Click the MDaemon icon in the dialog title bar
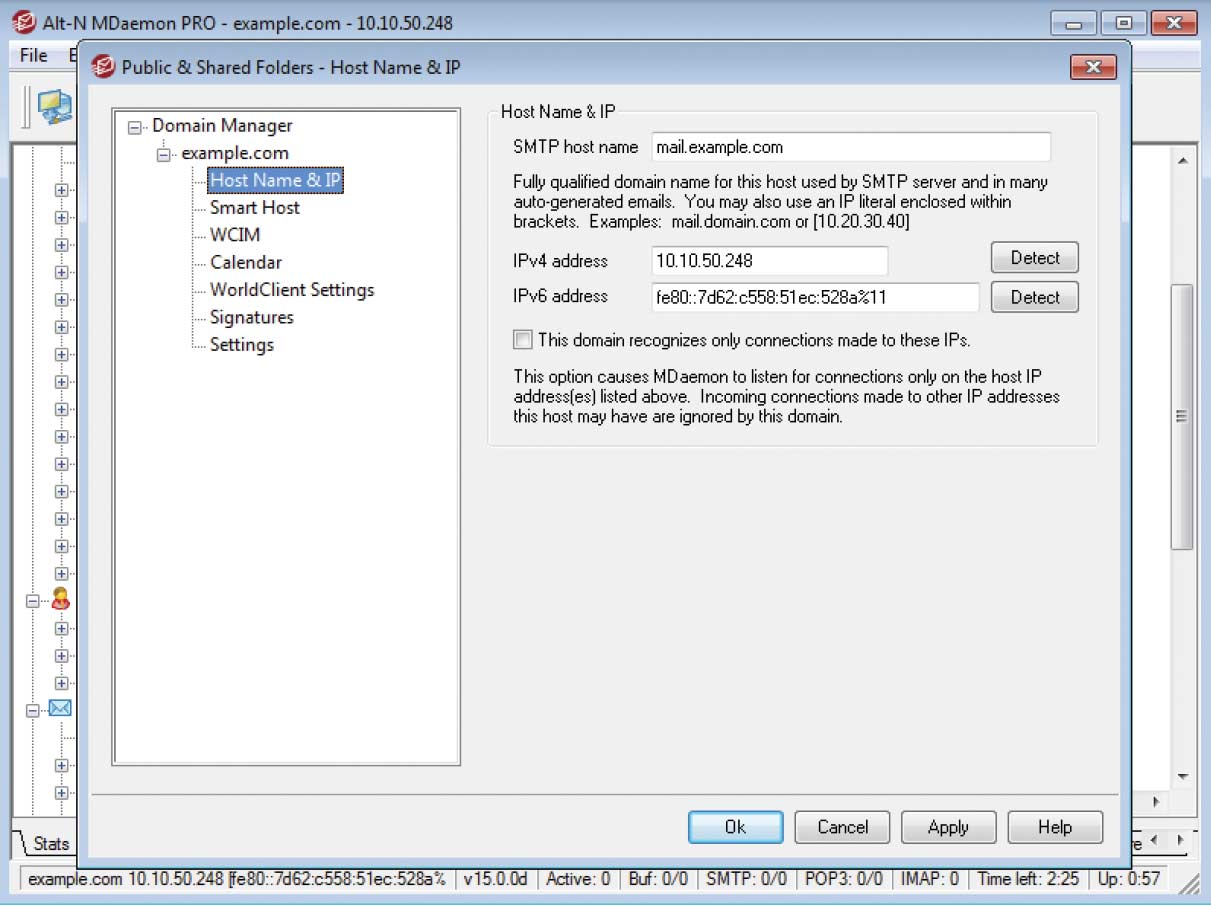The width and height of the screenshot is (1211, 906). tap(103, 67)
